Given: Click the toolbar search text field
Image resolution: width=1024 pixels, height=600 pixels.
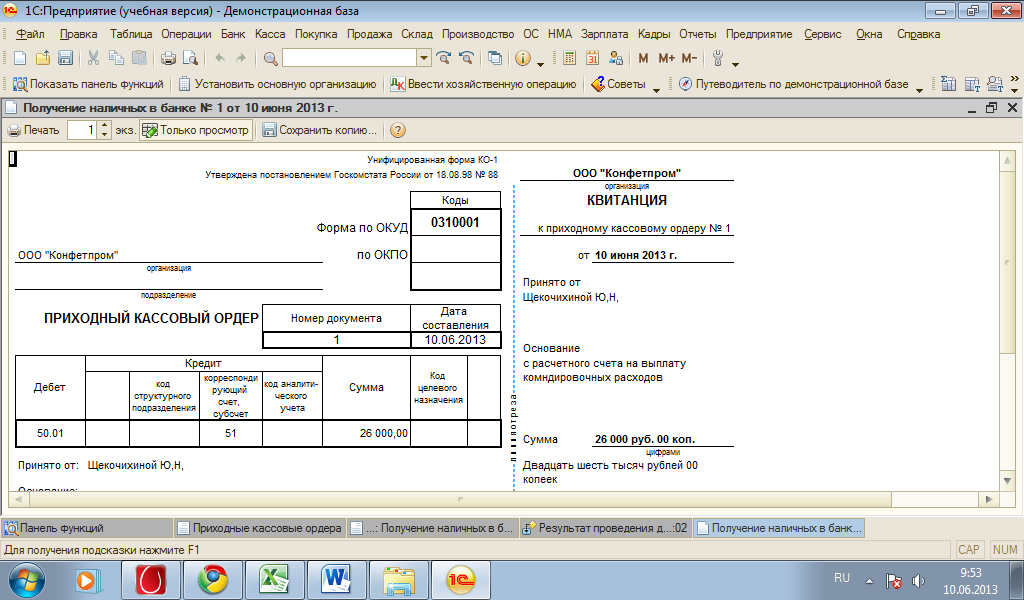Looking at the screenshot, I should (349, 58).
